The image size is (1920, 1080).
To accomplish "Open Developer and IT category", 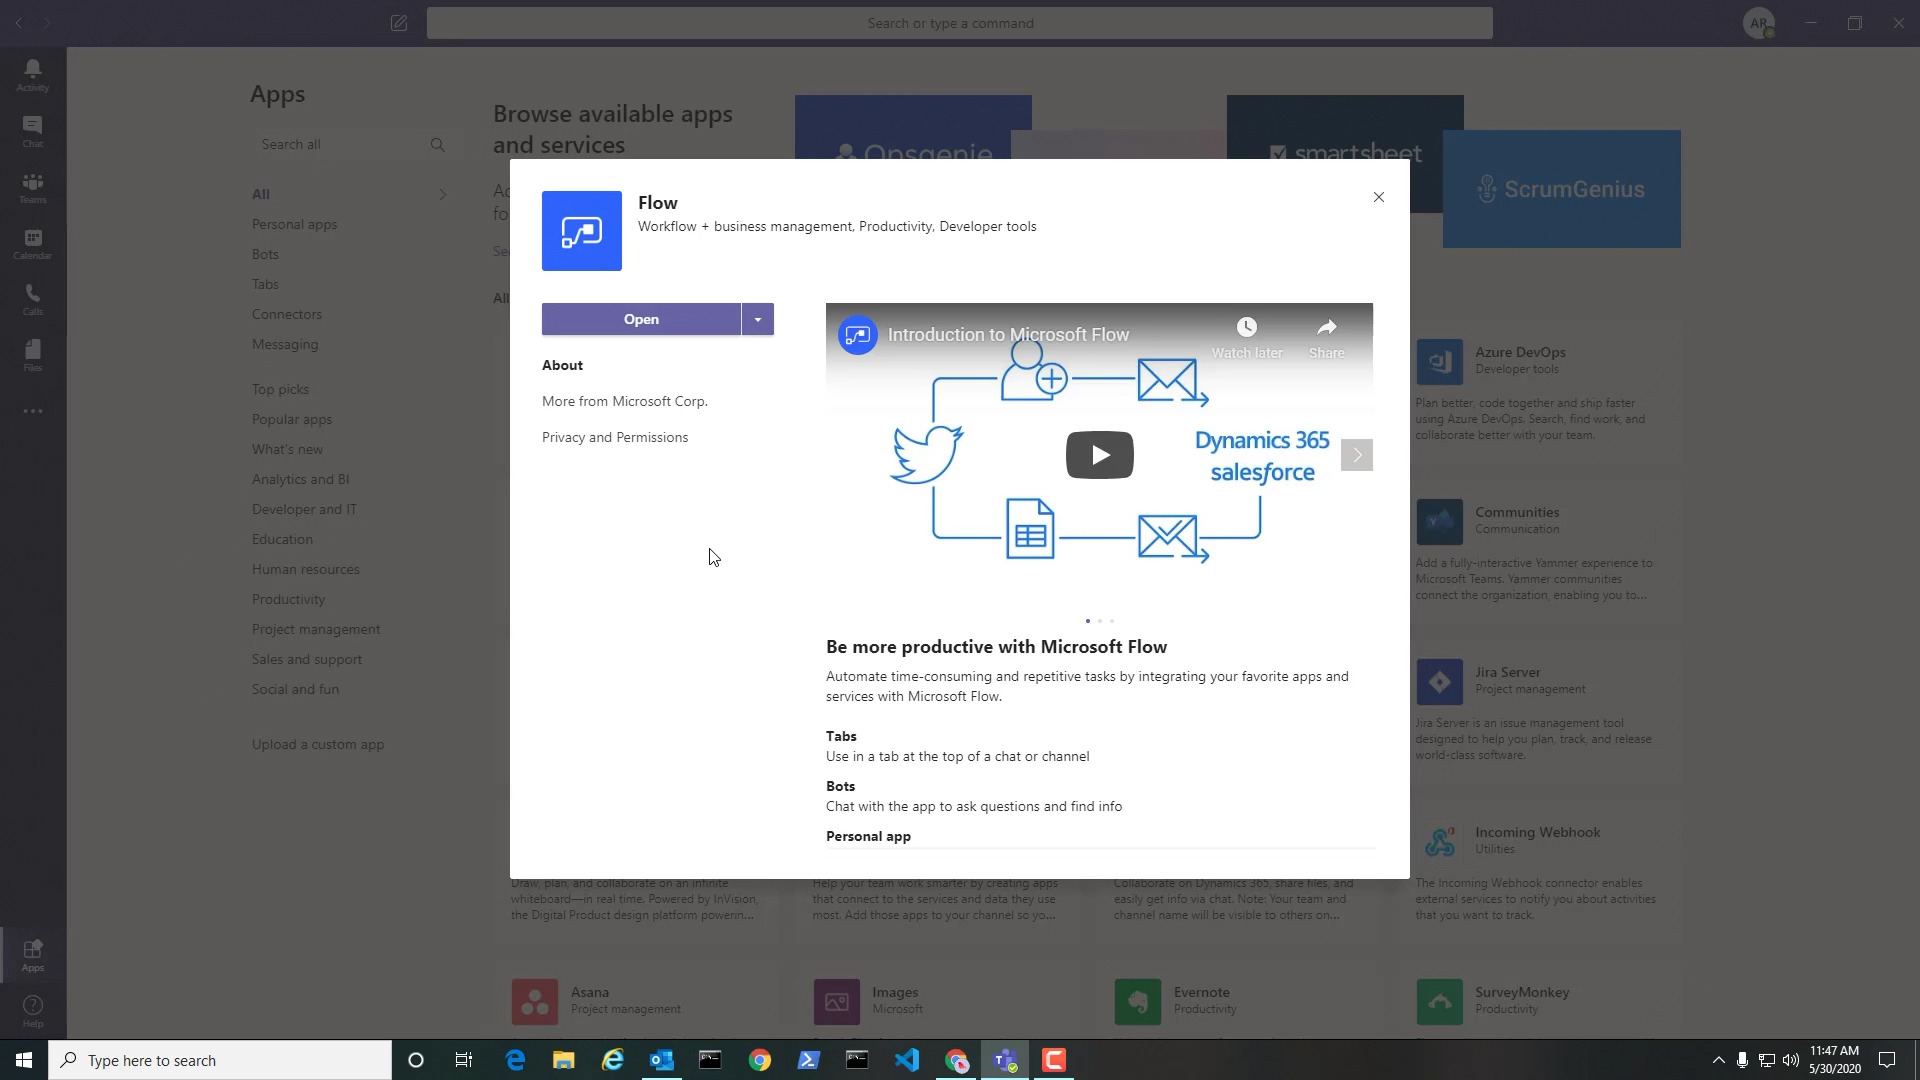I will click(304, 509).
